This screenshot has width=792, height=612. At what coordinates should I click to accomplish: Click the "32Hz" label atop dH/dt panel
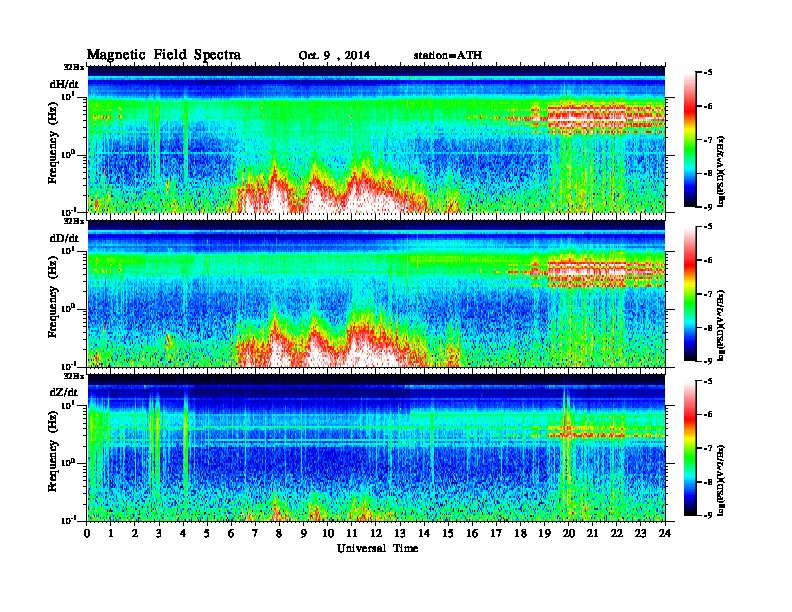(x=73, y=66)
